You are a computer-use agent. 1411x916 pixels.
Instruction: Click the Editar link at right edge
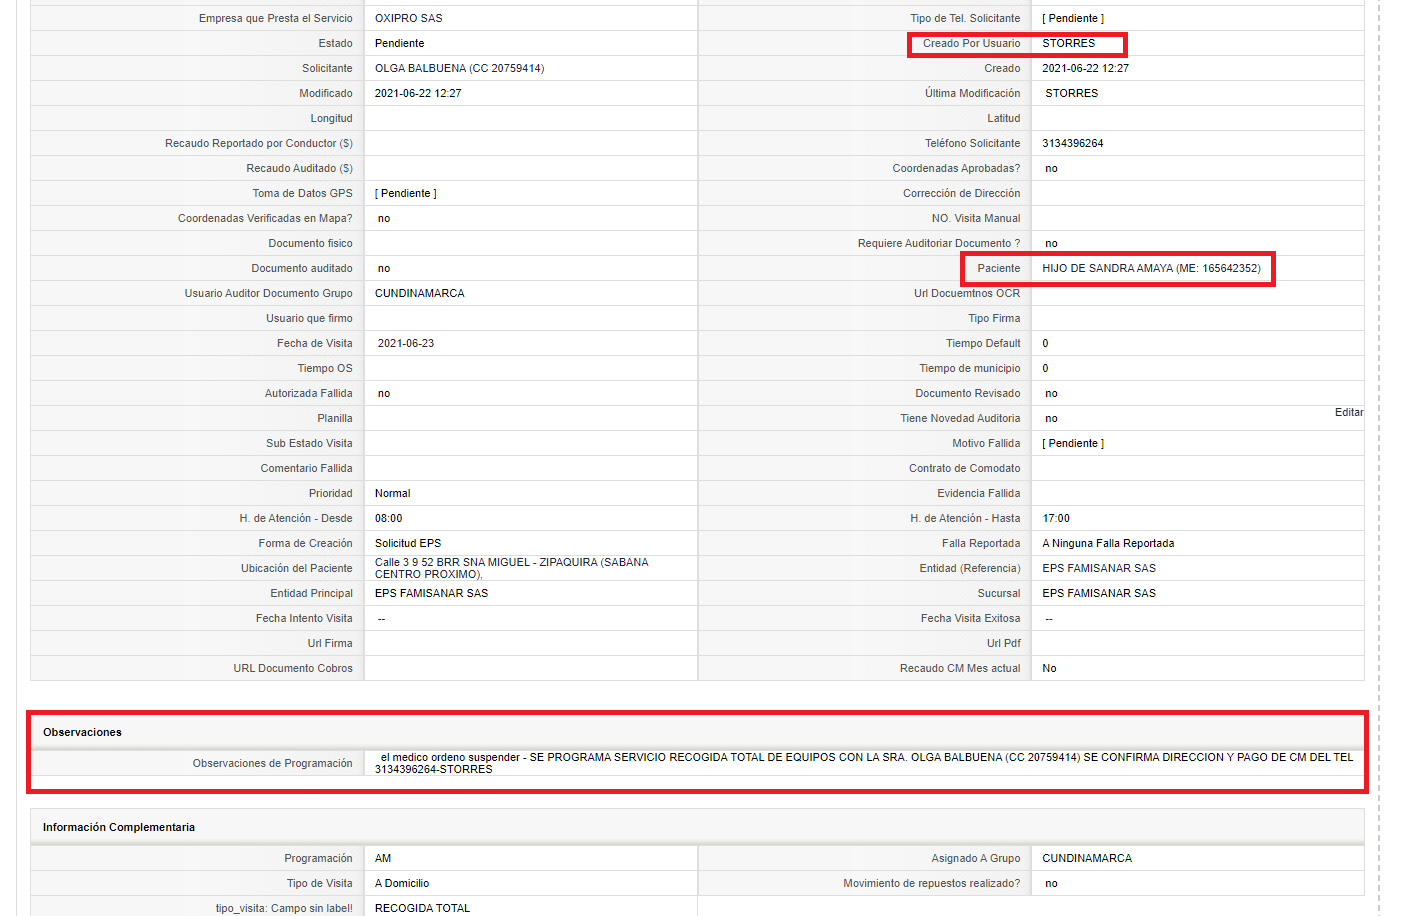tap(1349, 412)
